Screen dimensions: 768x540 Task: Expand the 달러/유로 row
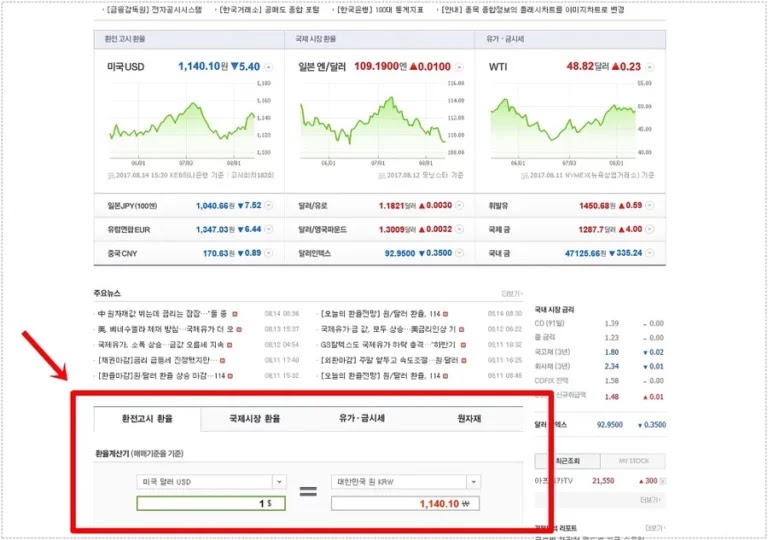(459, 205)
